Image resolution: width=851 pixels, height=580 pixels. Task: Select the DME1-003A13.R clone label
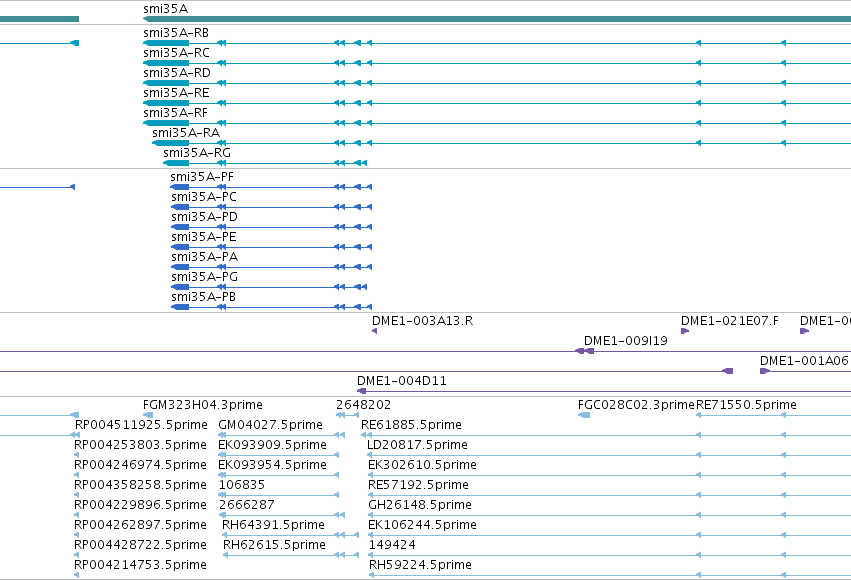click(422, 321)
